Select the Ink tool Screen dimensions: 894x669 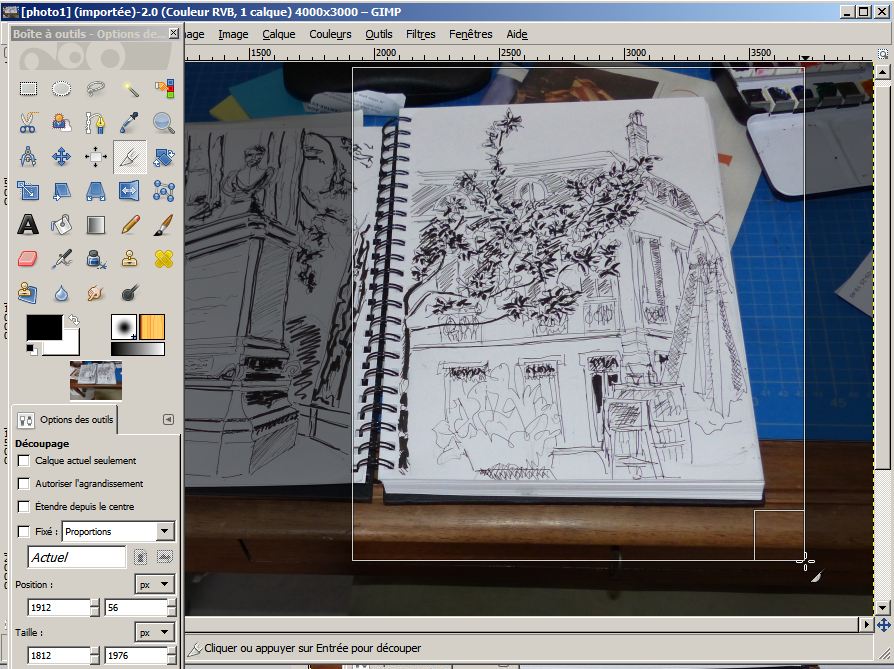pyautogui.click(x=96, y=259)
